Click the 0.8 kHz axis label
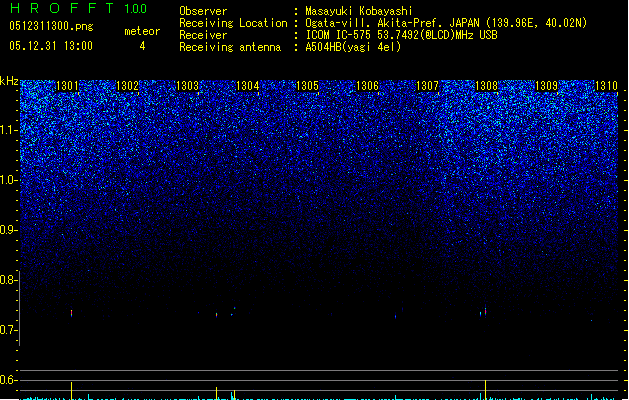 pos(8,280)
